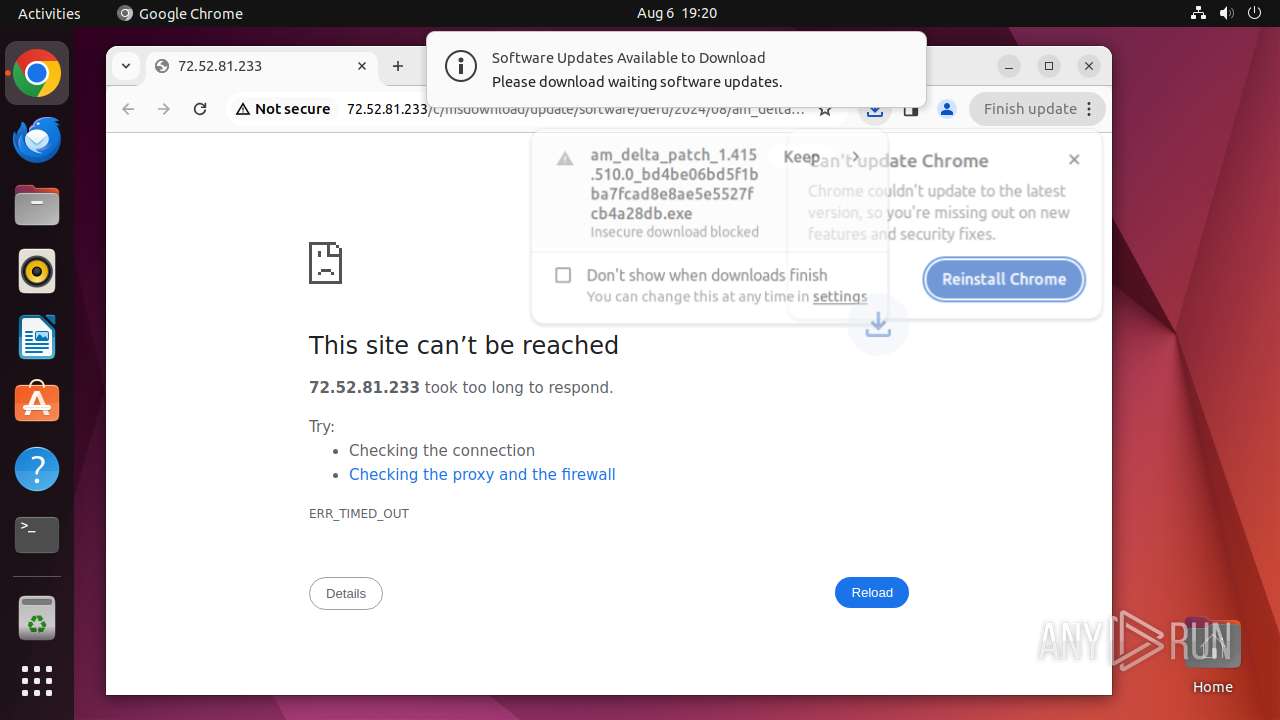Expand download options arrow next to Keep
Screen dimensions: 1280x720
[x=855, y=157]
